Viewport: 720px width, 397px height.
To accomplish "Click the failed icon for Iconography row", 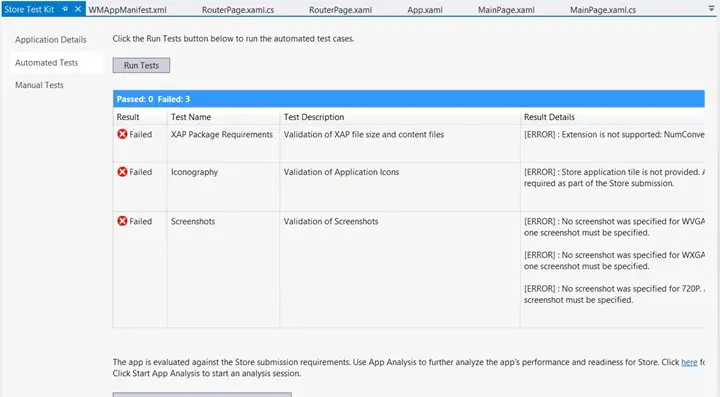I will coord(122,172).
